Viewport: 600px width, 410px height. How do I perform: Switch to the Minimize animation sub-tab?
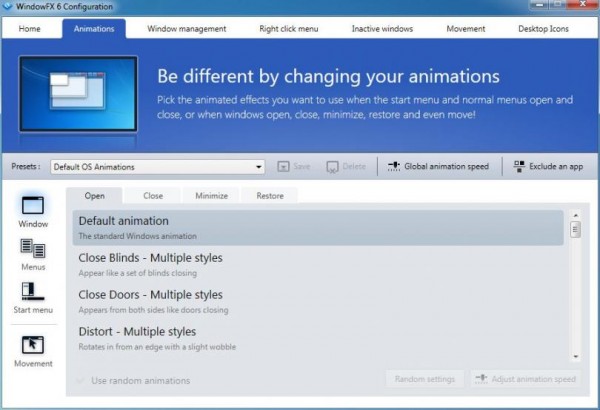pos(212,196)
